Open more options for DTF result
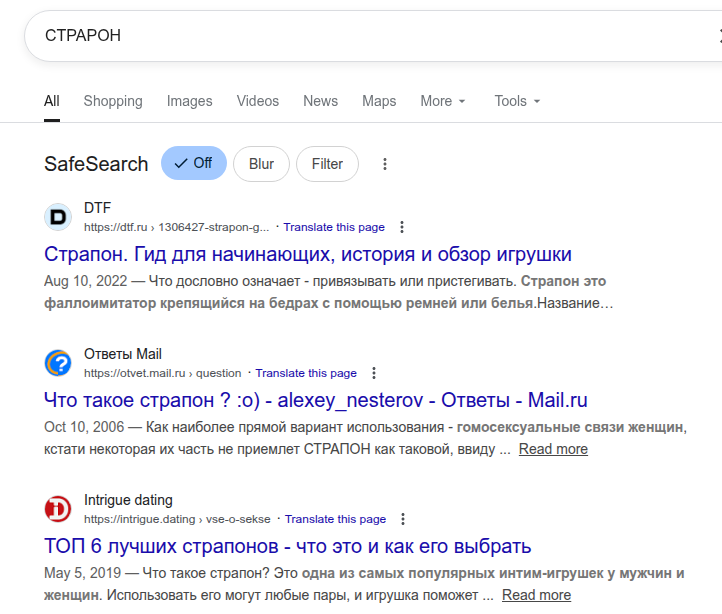The image size is (722, 614). (x=402, y=227)
